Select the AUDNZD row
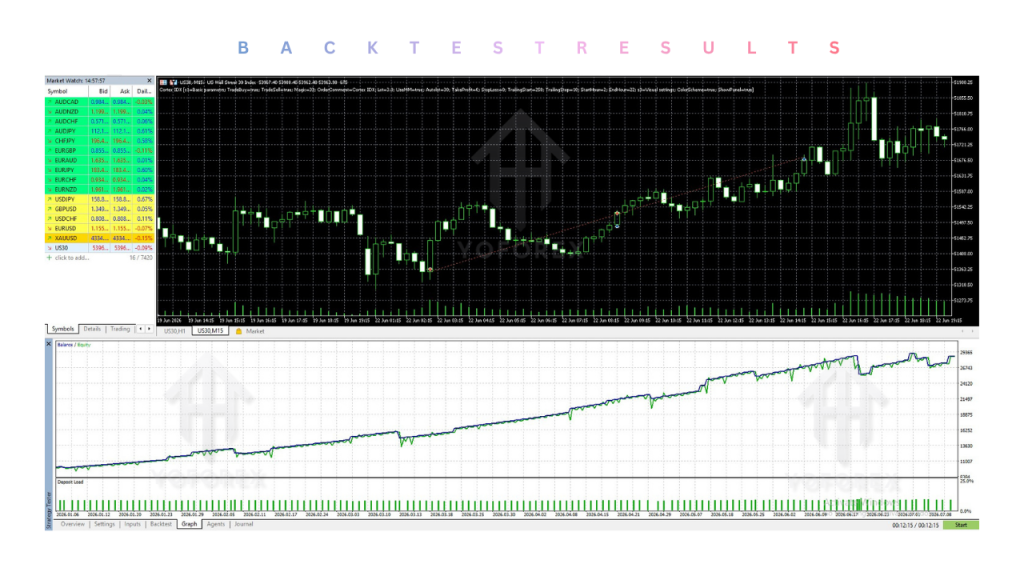The width and height of the screenshot is (1024, 576). [99, 112]
